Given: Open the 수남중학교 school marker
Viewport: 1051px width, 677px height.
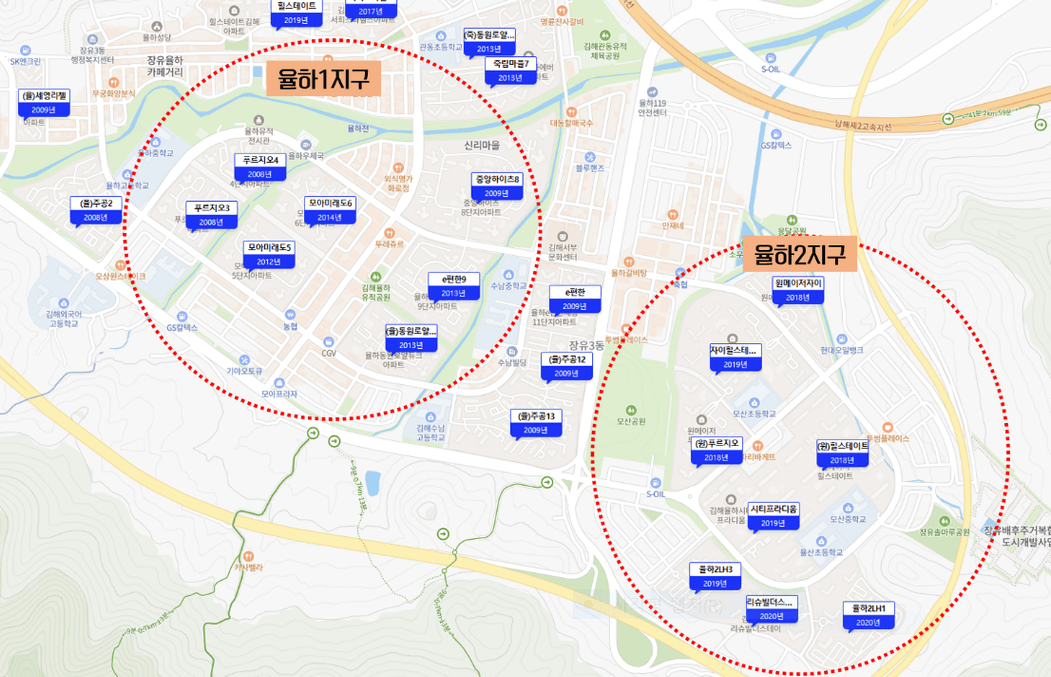Looking at the screenshot, I should coord(509,275).
